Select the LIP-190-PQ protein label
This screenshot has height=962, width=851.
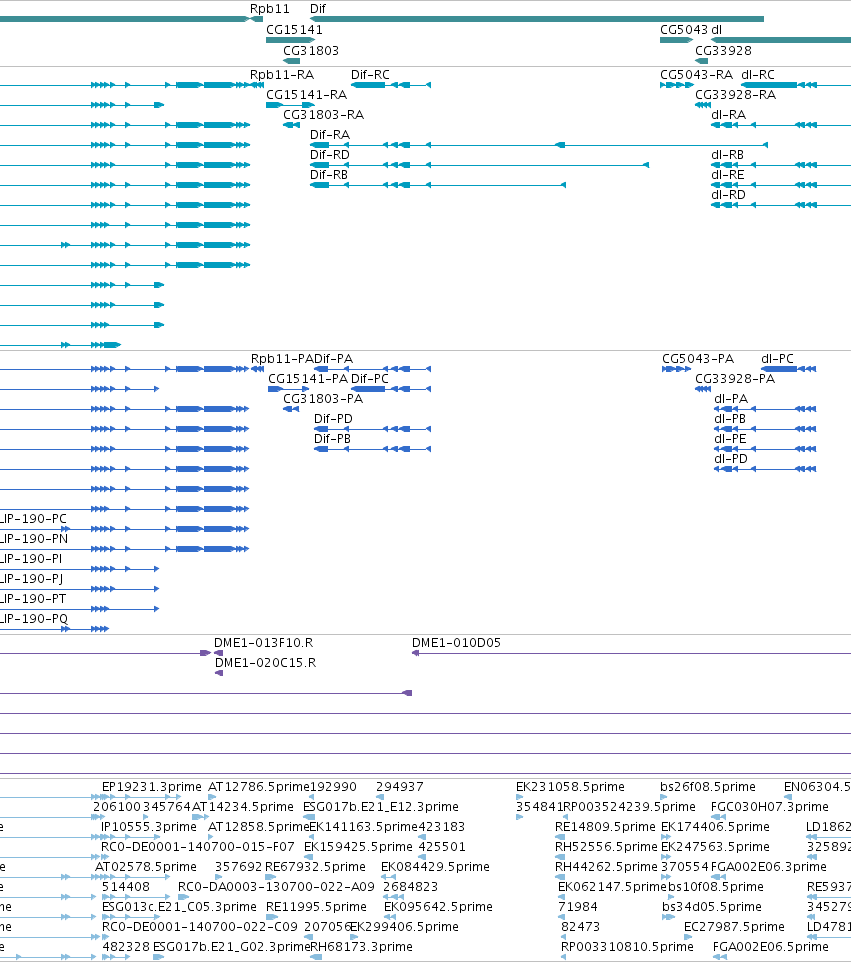(34, 619)
